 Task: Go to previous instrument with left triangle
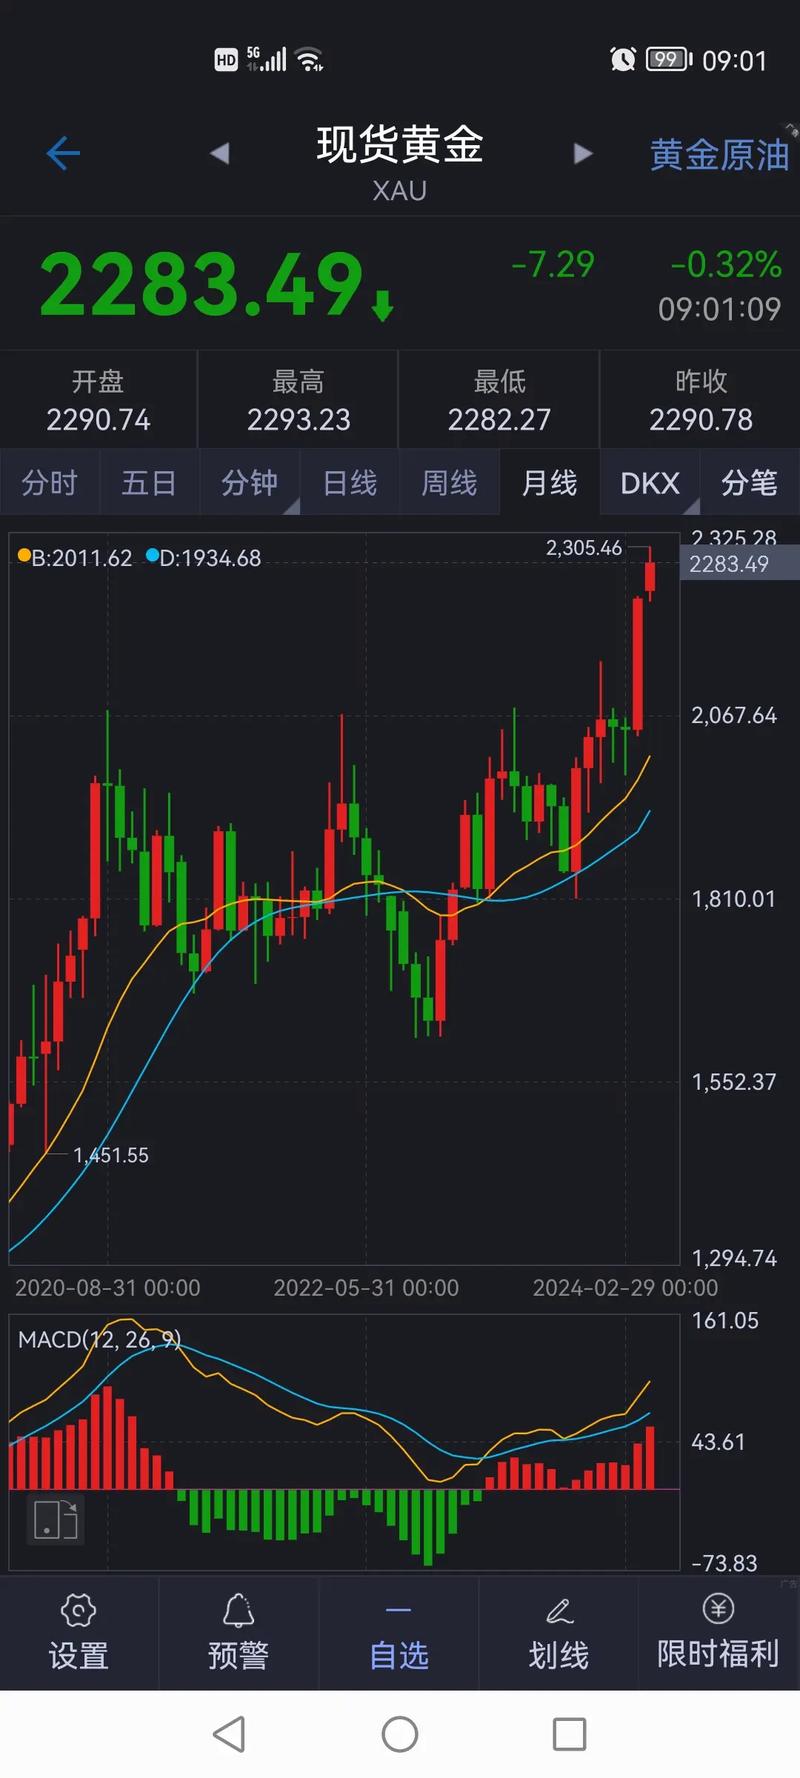(x=220, y=153)
